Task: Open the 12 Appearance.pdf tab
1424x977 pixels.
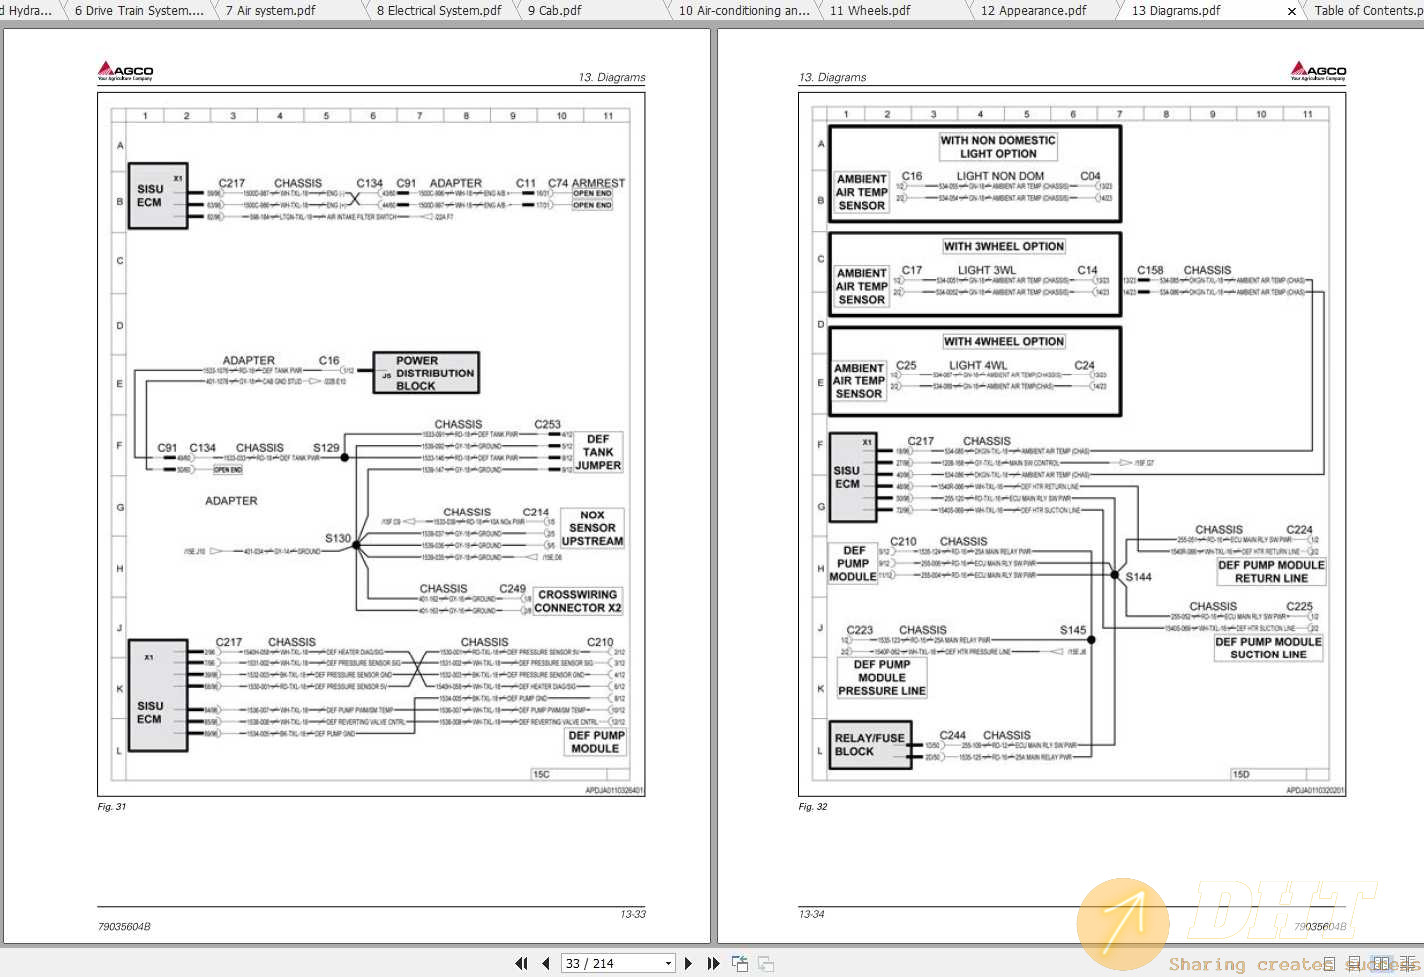Action: tap(1033, 10)
